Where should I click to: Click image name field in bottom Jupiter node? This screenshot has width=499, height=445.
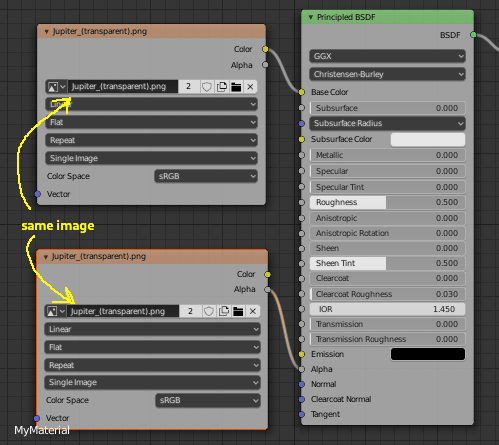coord(123,311)
